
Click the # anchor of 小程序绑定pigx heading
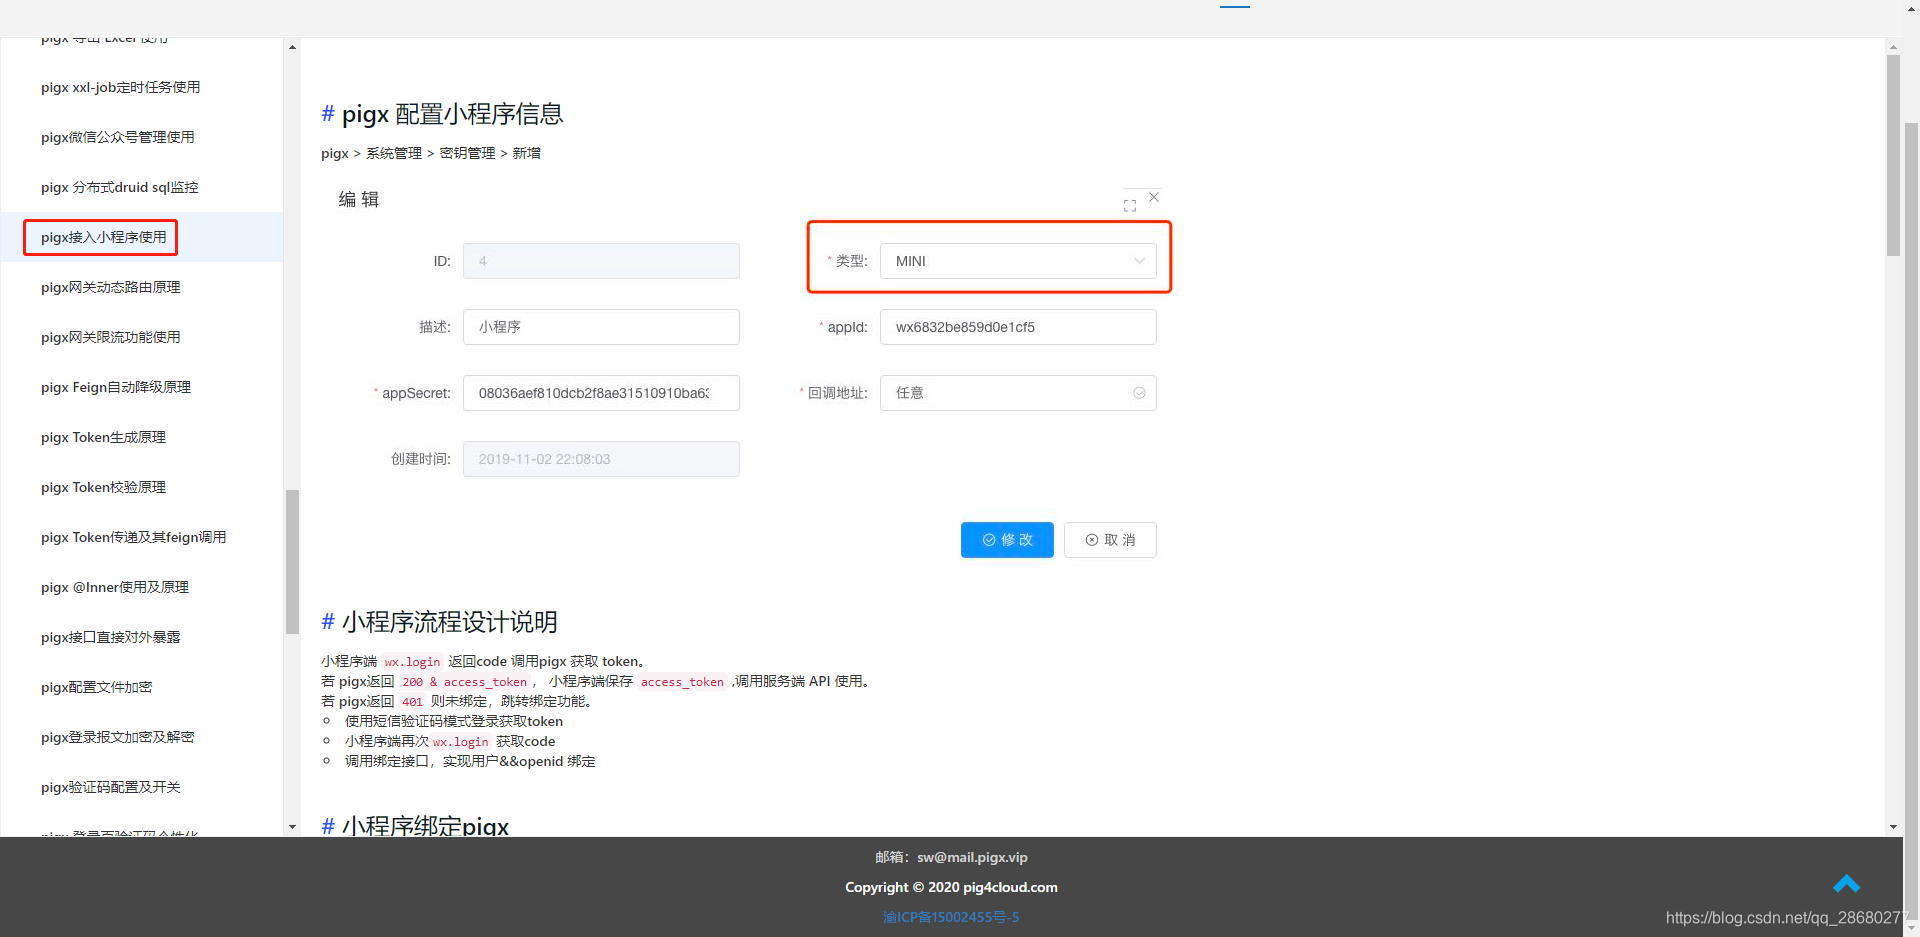coord(327,826)
